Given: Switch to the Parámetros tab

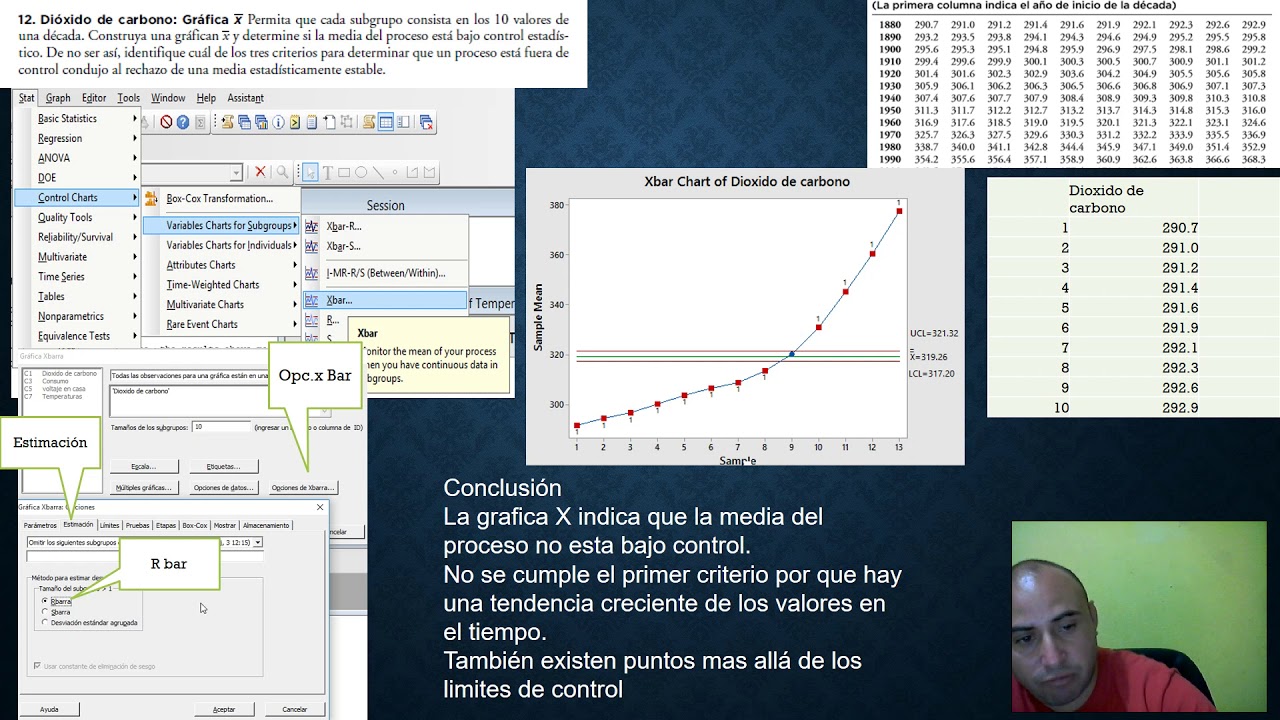Looking at the screenshot, I should 41,525.
